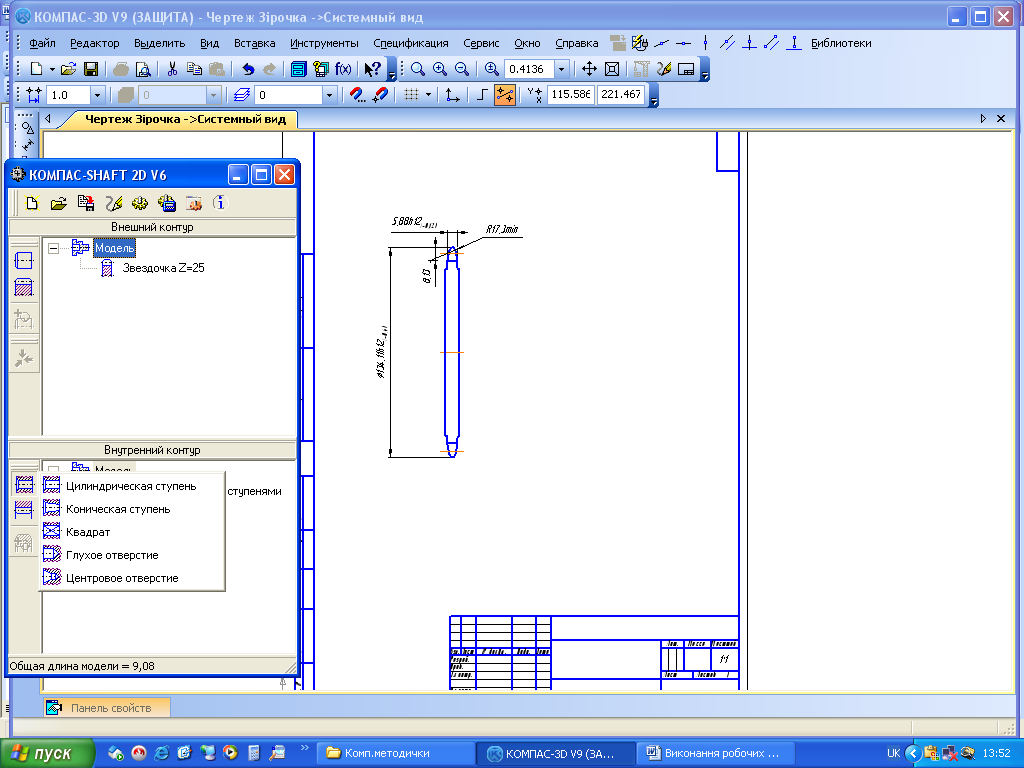Image resolution: width=1024 pixels, height=768 pixels.
Task: Open the view scale 1.0 dropdown
Action: 97,95
